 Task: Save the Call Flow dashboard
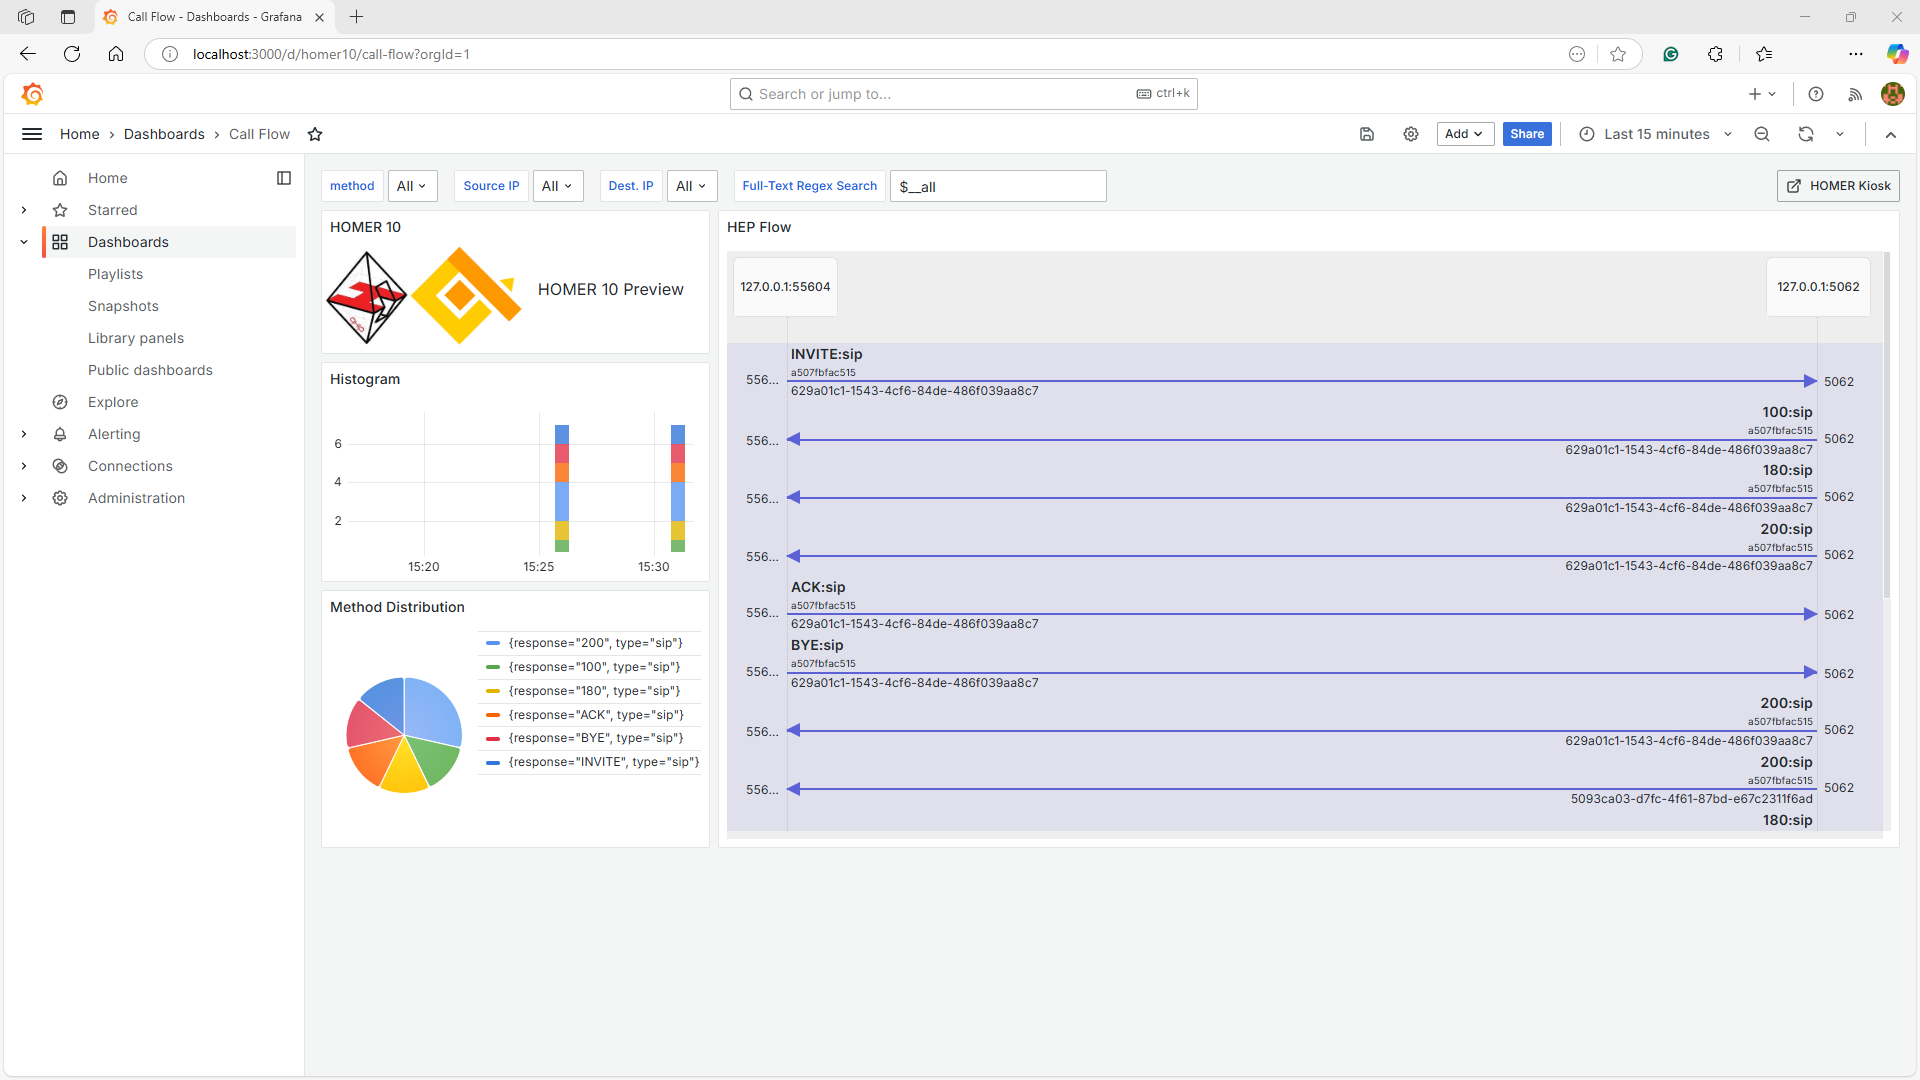click(1367, 133)
